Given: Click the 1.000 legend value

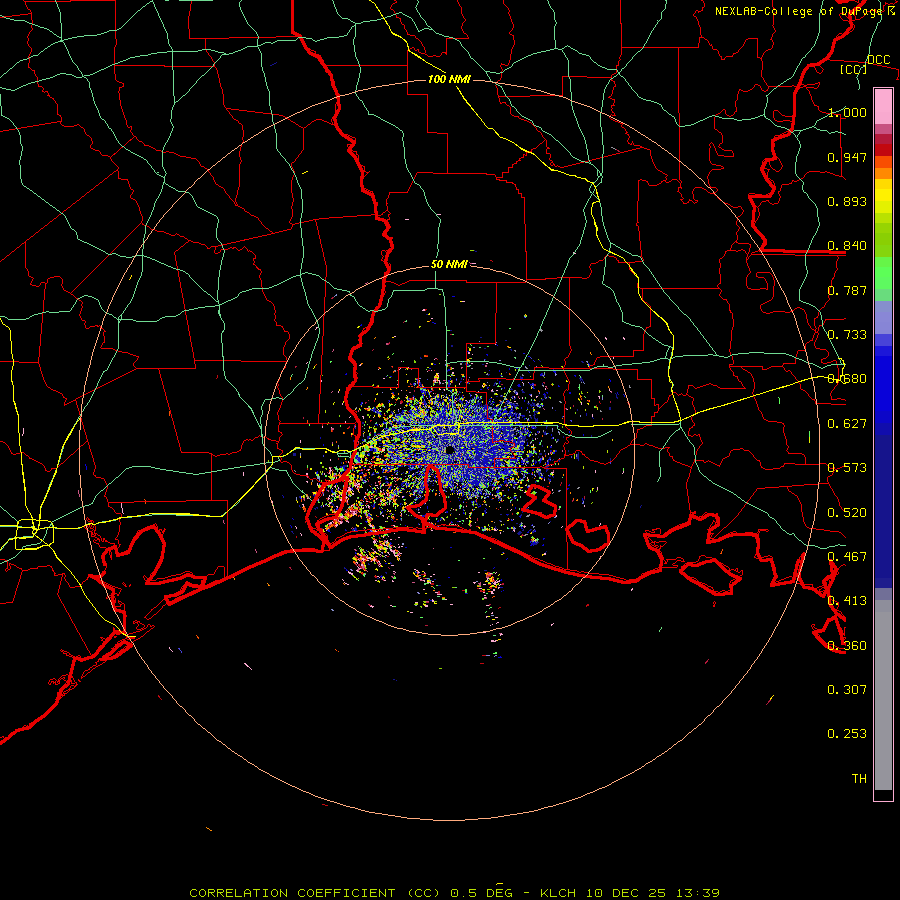Looking at the screenshot, I should pyautogui.click(x=847, y=112).
